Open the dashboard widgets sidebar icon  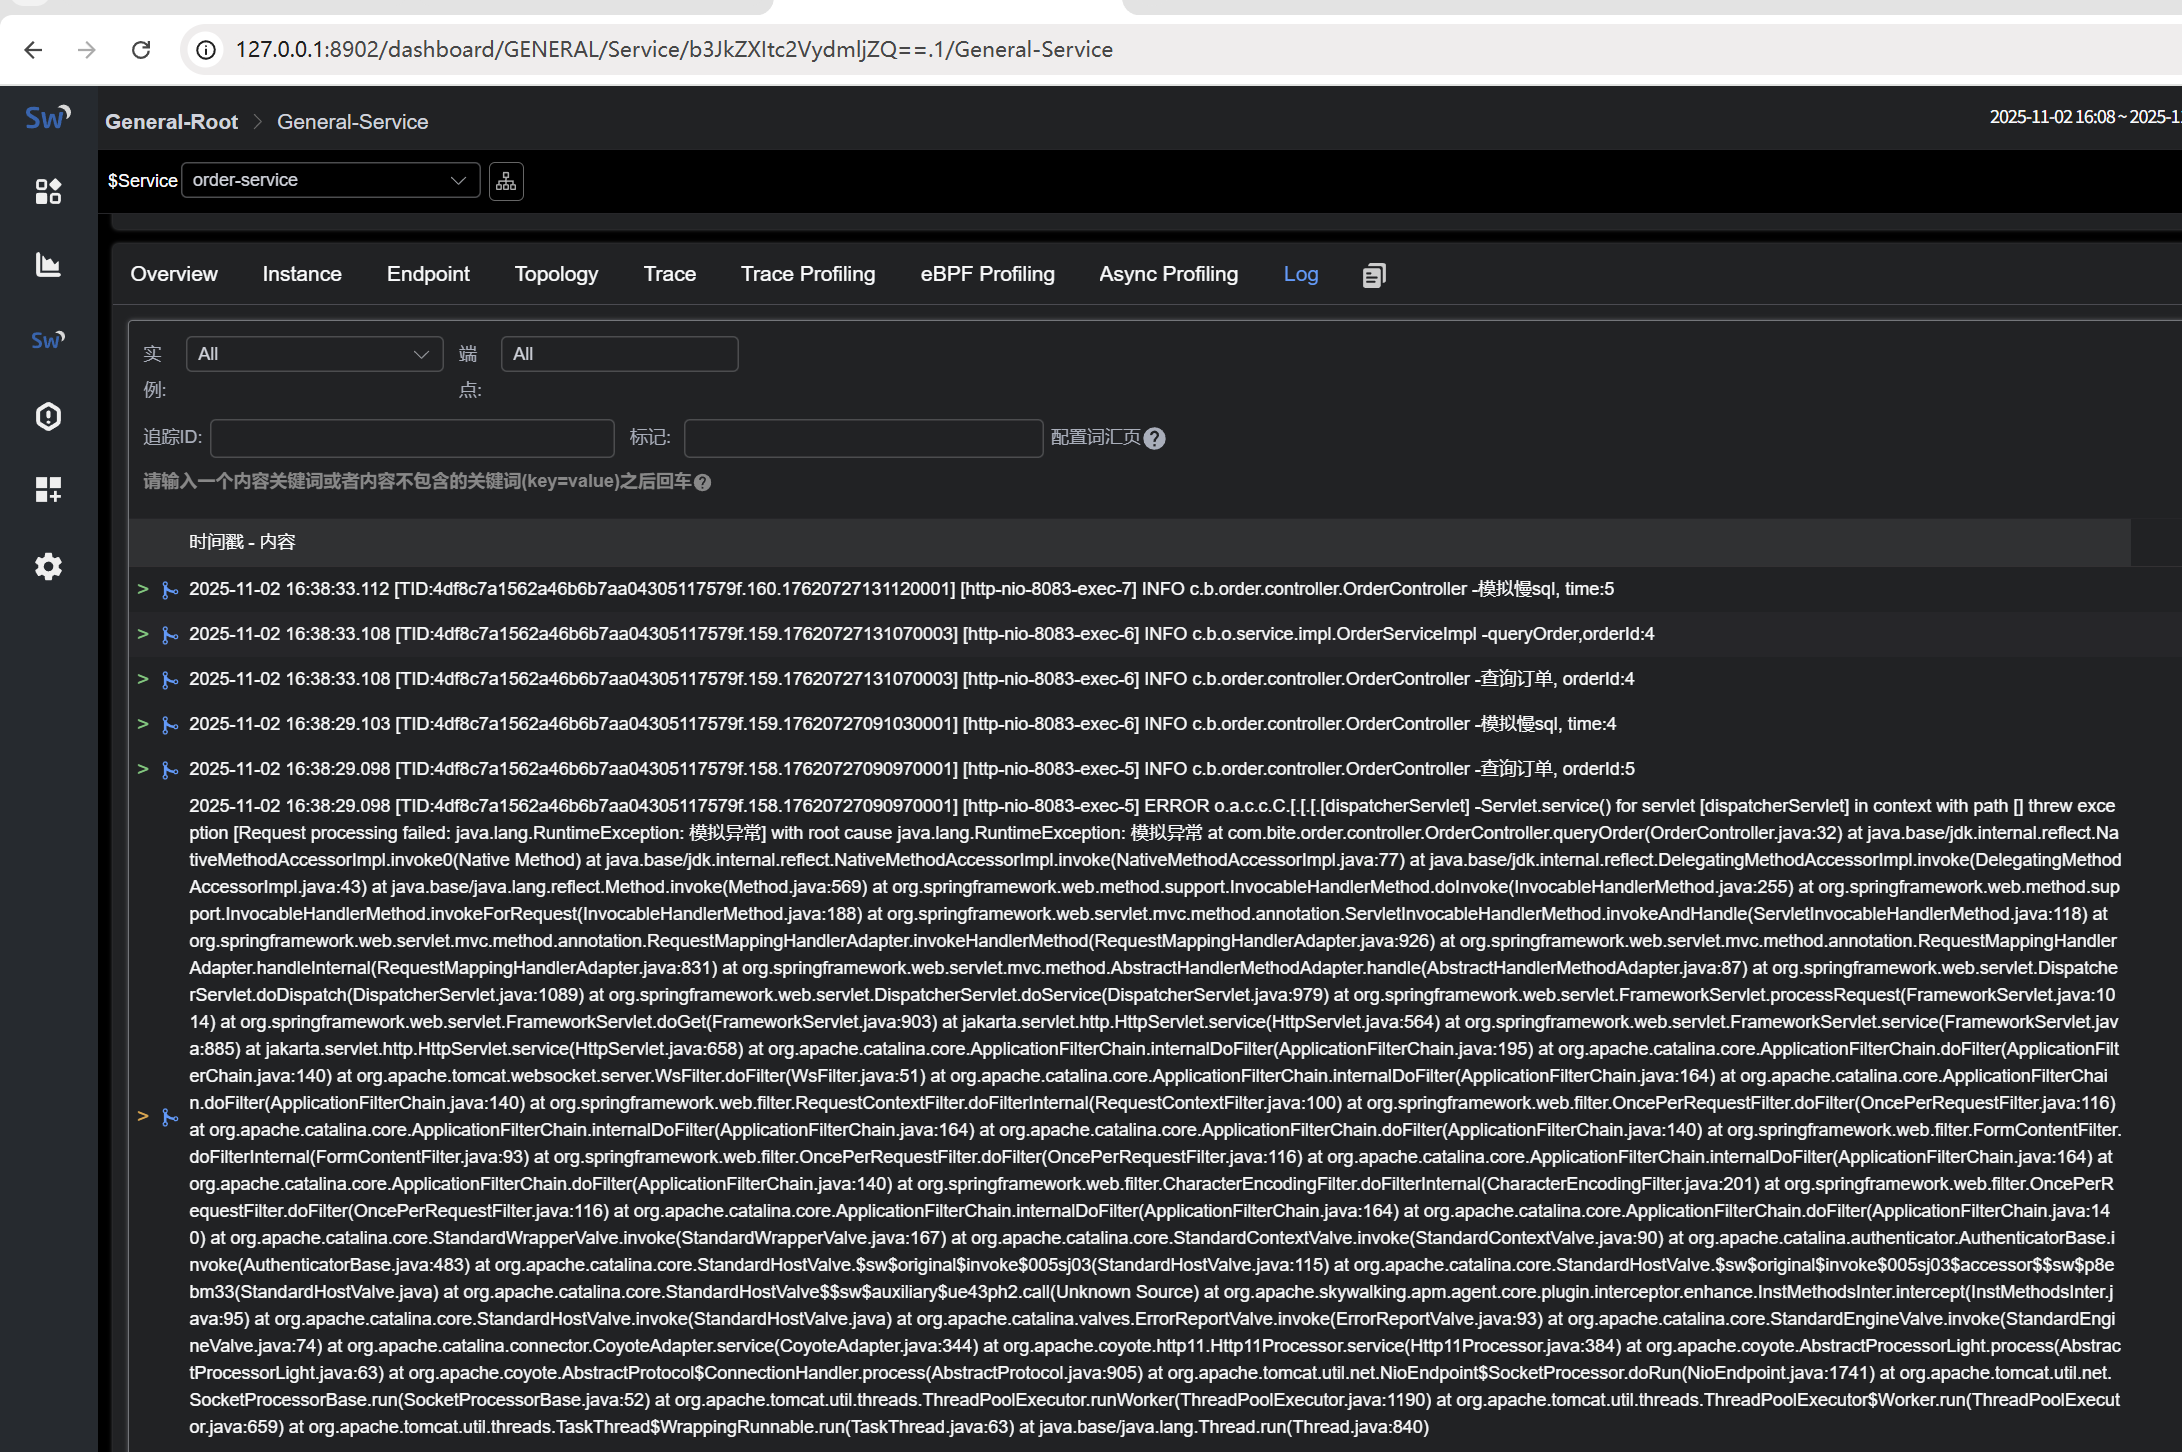pyautogui.click(x=48, y=191)
